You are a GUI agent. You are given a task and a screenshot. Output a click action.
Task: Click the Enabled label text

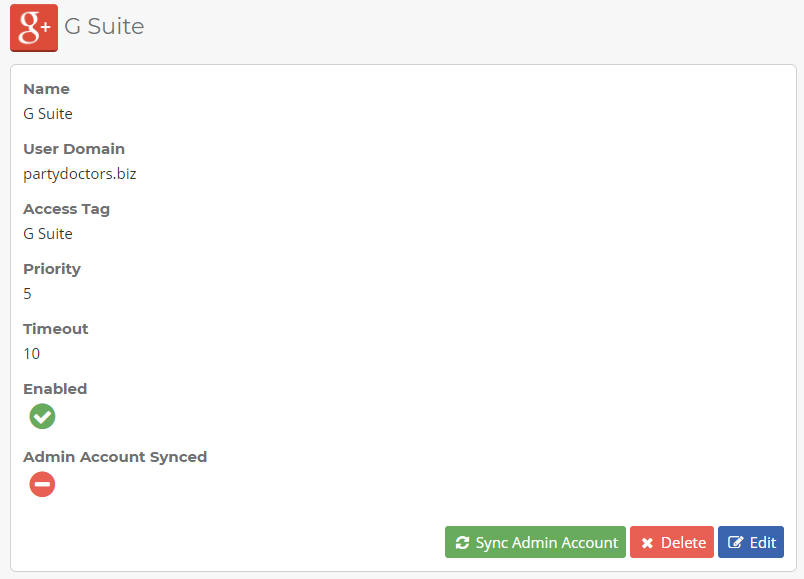coord(55,389)
